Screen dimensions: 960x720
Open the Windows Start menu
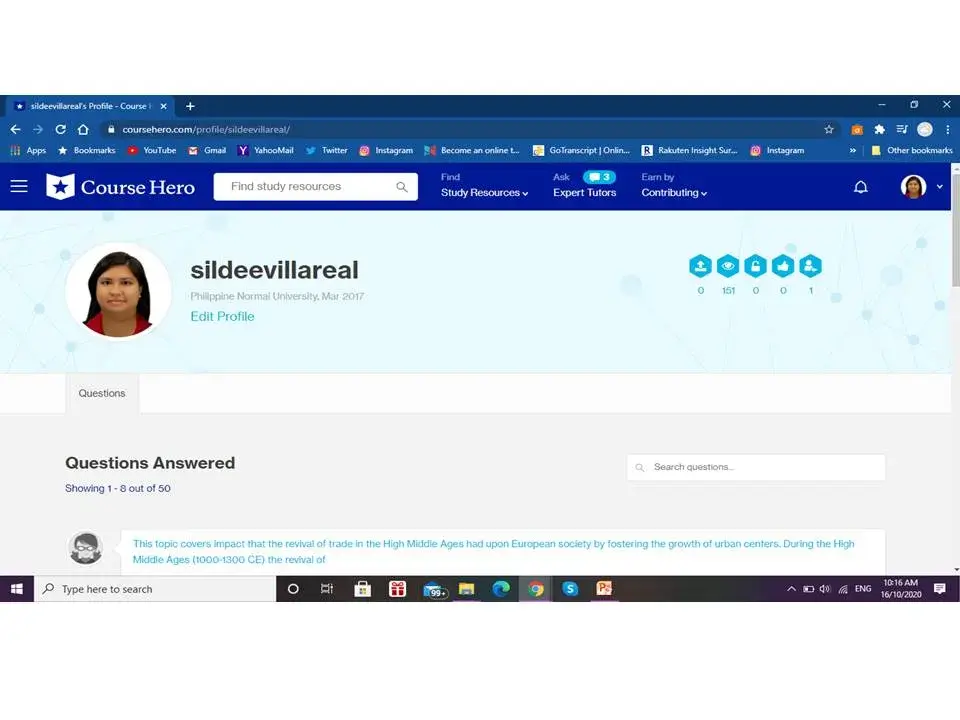pos(17,589)
